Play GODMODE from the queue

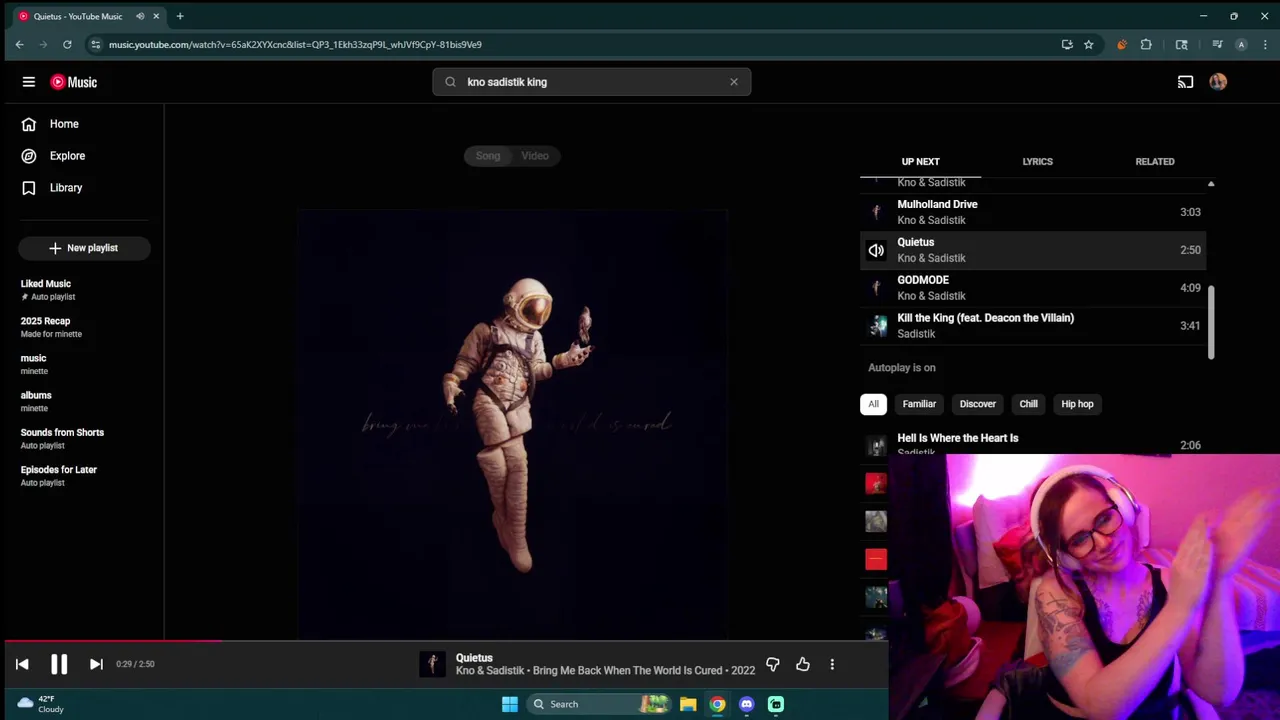pos(1032,288)
